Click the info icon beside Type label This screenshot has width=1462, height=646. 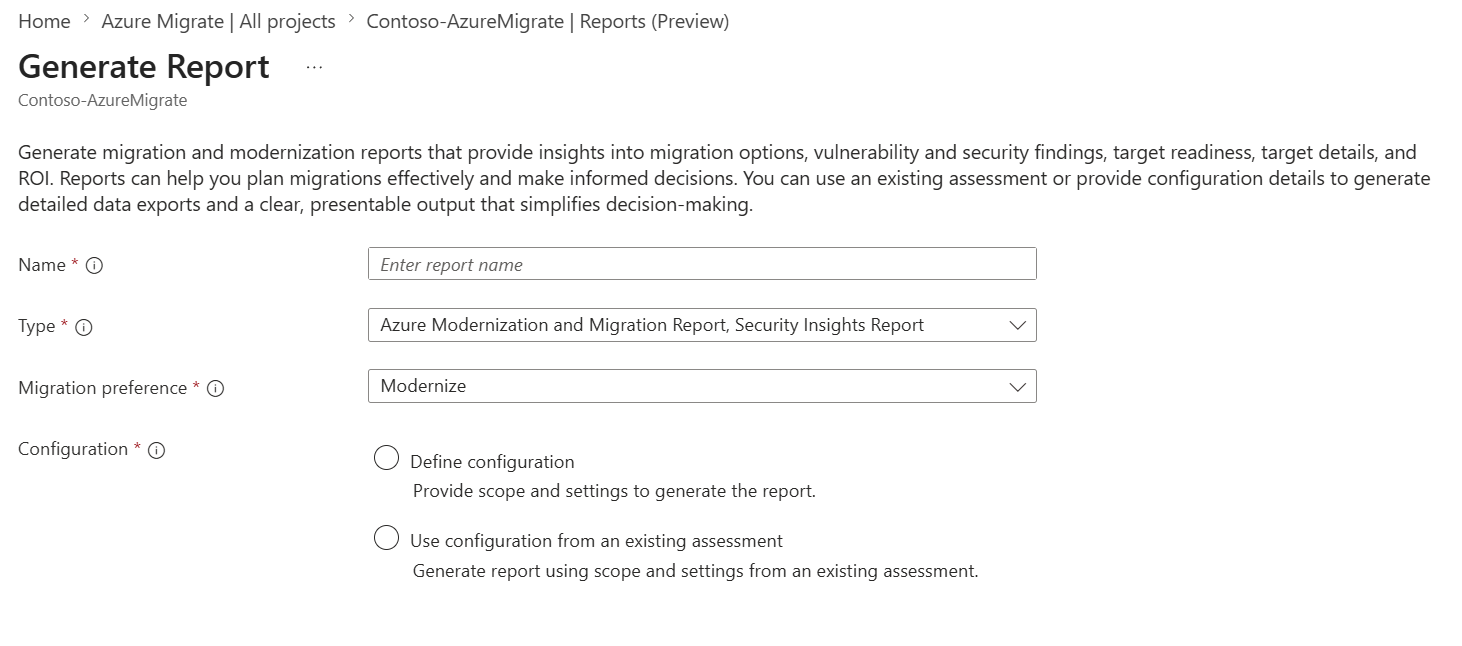(84, 327)
